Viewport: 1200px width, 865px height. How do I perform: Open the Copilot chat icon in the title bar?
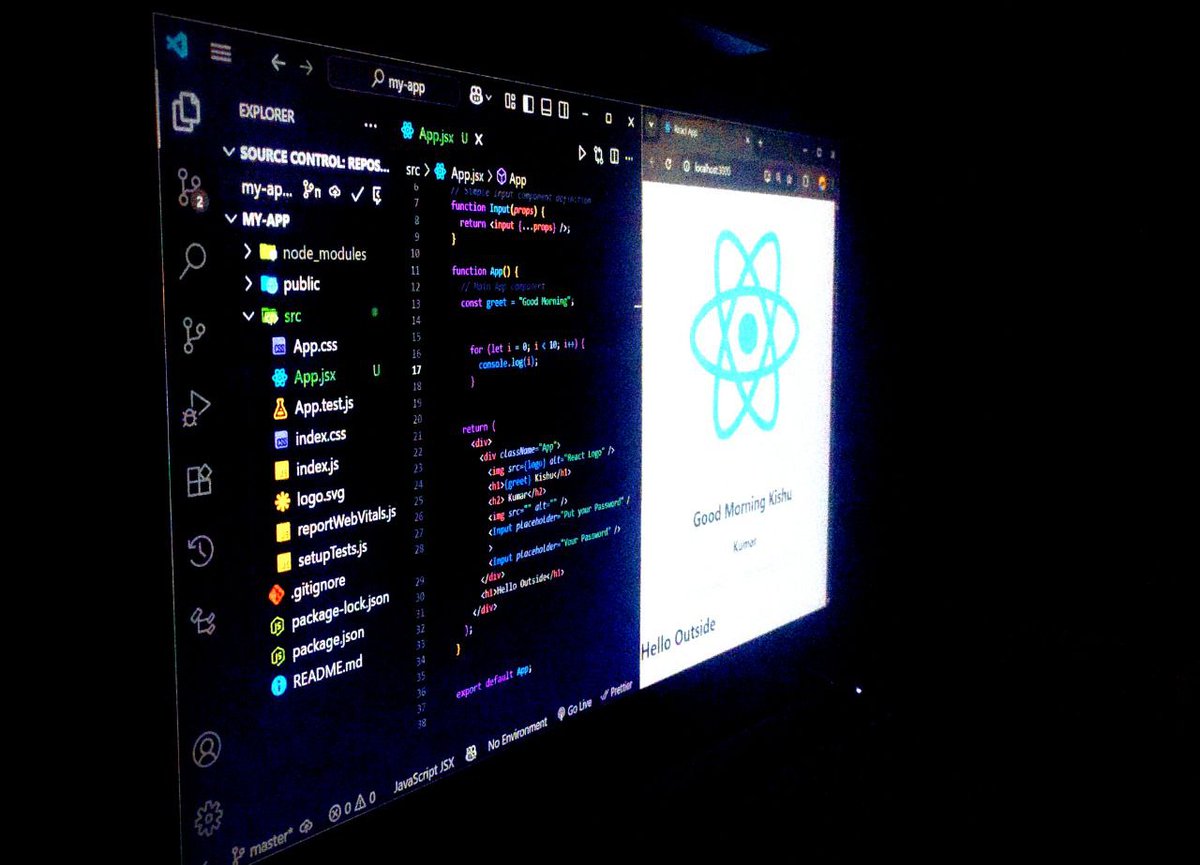(477, 96)
